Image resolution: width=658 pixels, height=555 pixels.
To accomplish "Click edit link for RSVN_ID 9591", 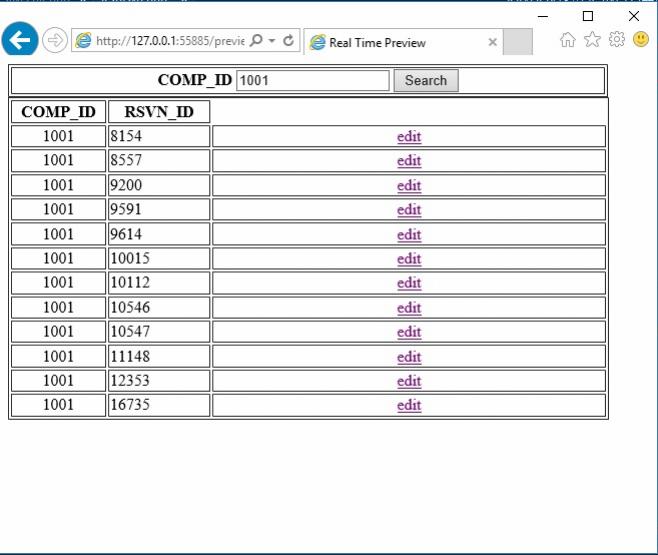I will (409, 209).
